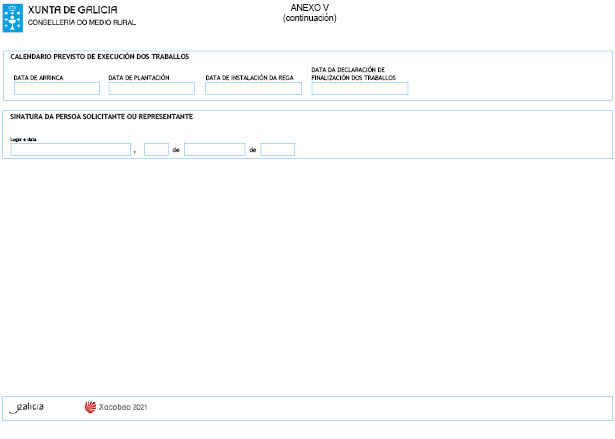Screen dimensions: 615x439
Task: Focus the Data de arrinca field
Action: (57, 89)
